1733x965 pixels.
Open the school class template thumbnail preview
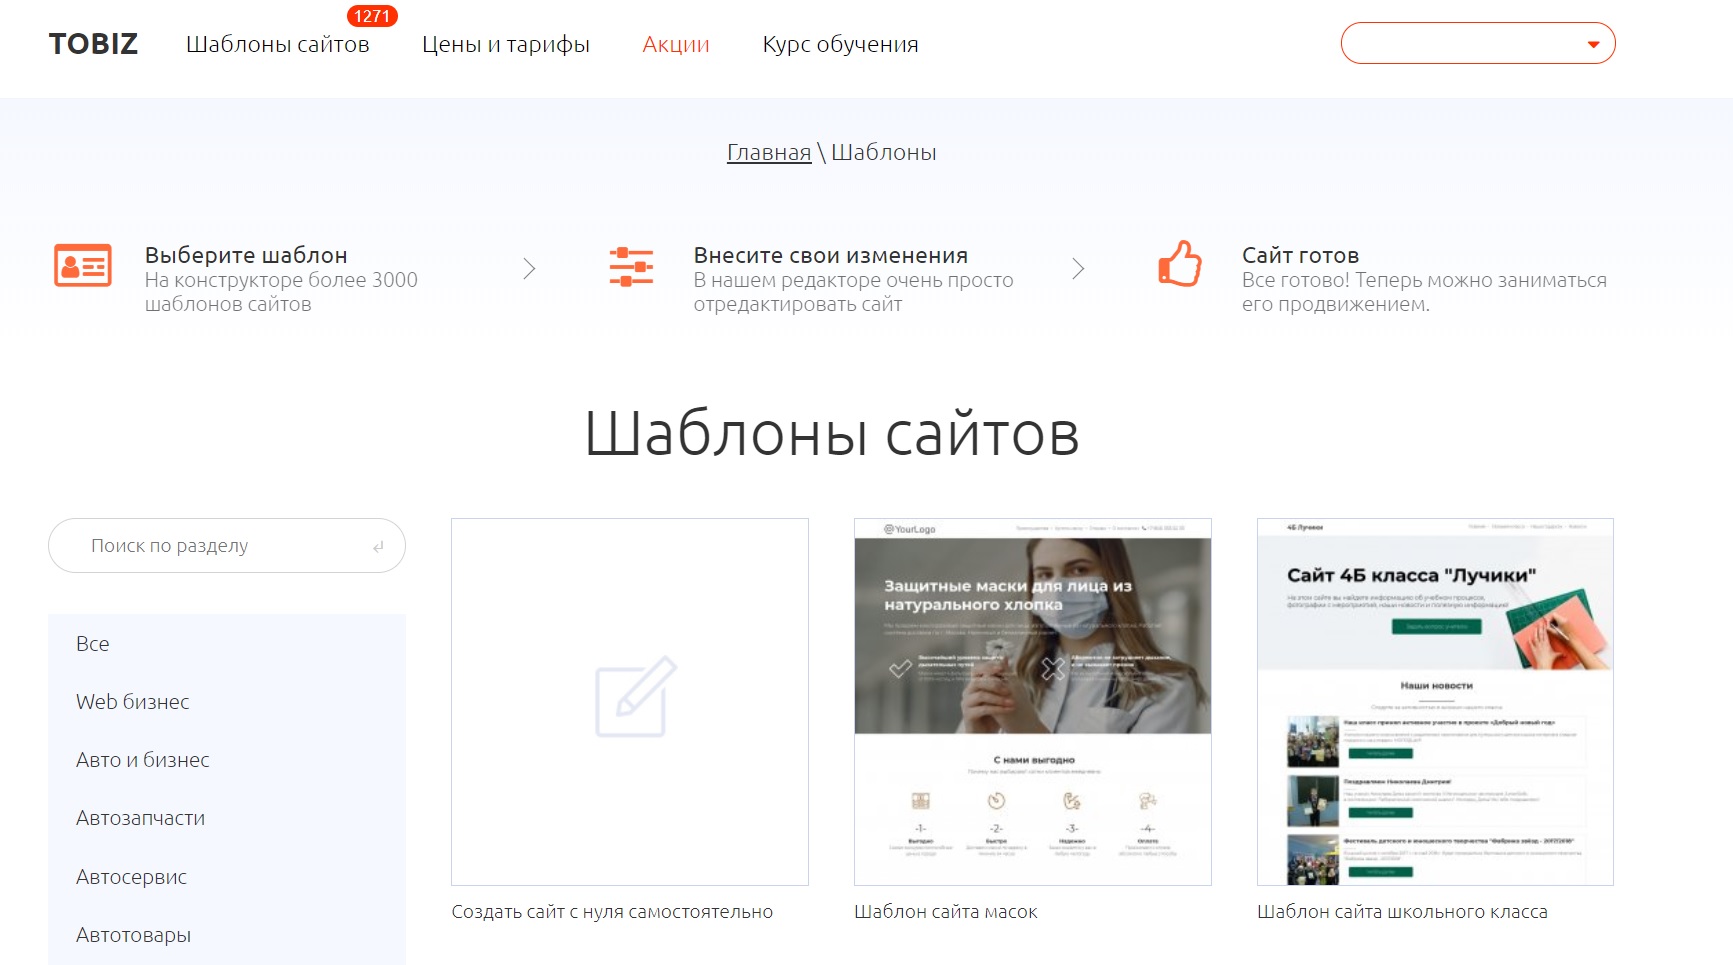click(1434, 698)
